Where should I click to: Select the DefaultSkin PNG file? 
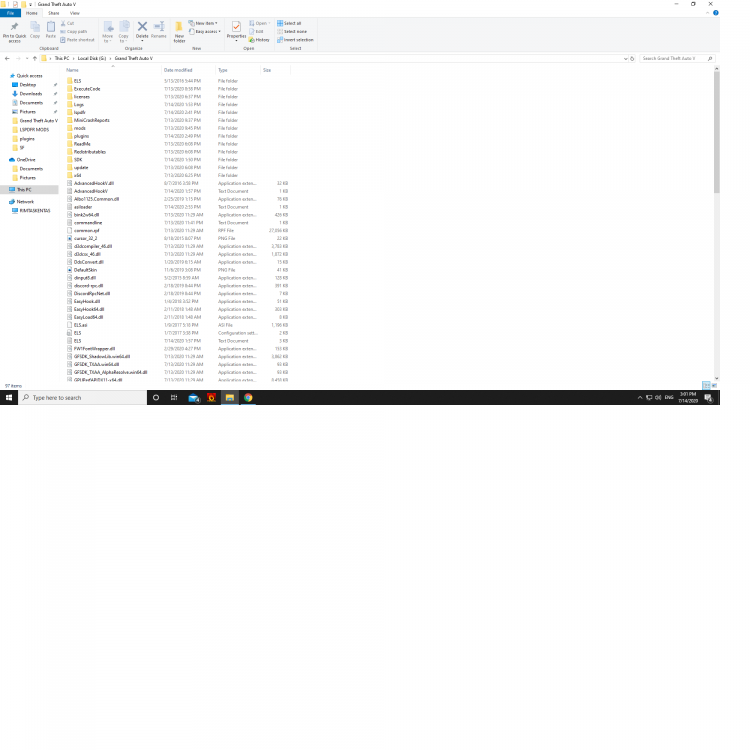85,270
